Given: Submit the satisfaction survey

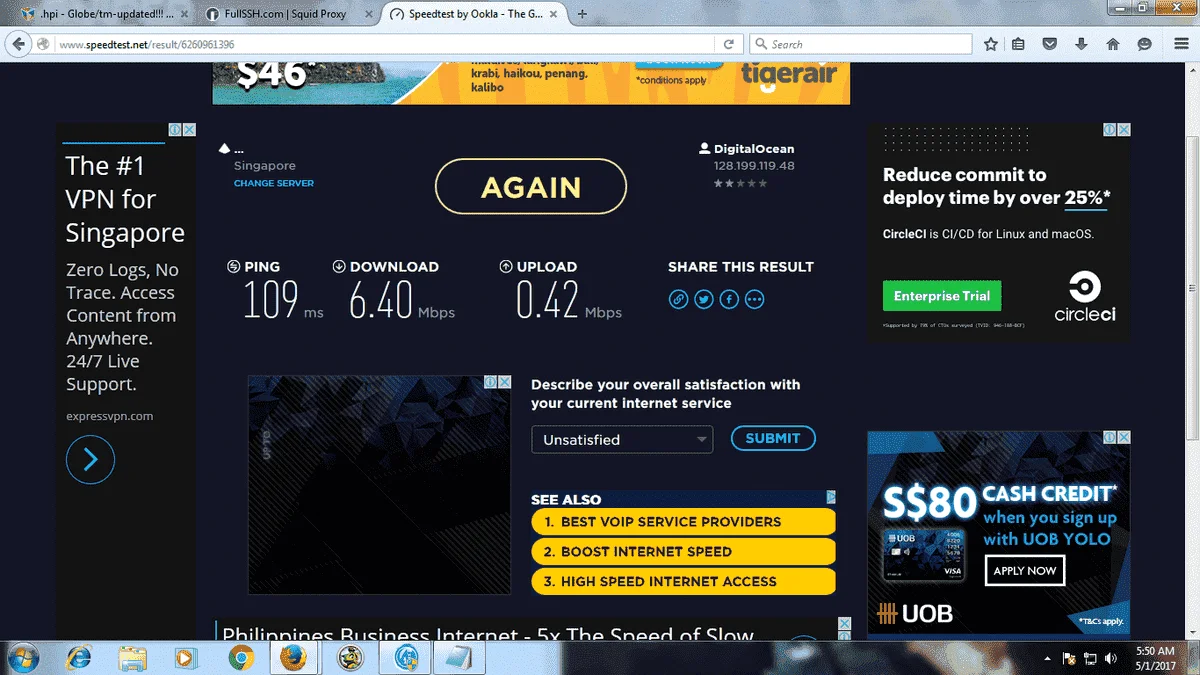Looking at the screenshot, I should tap(773, 438).
